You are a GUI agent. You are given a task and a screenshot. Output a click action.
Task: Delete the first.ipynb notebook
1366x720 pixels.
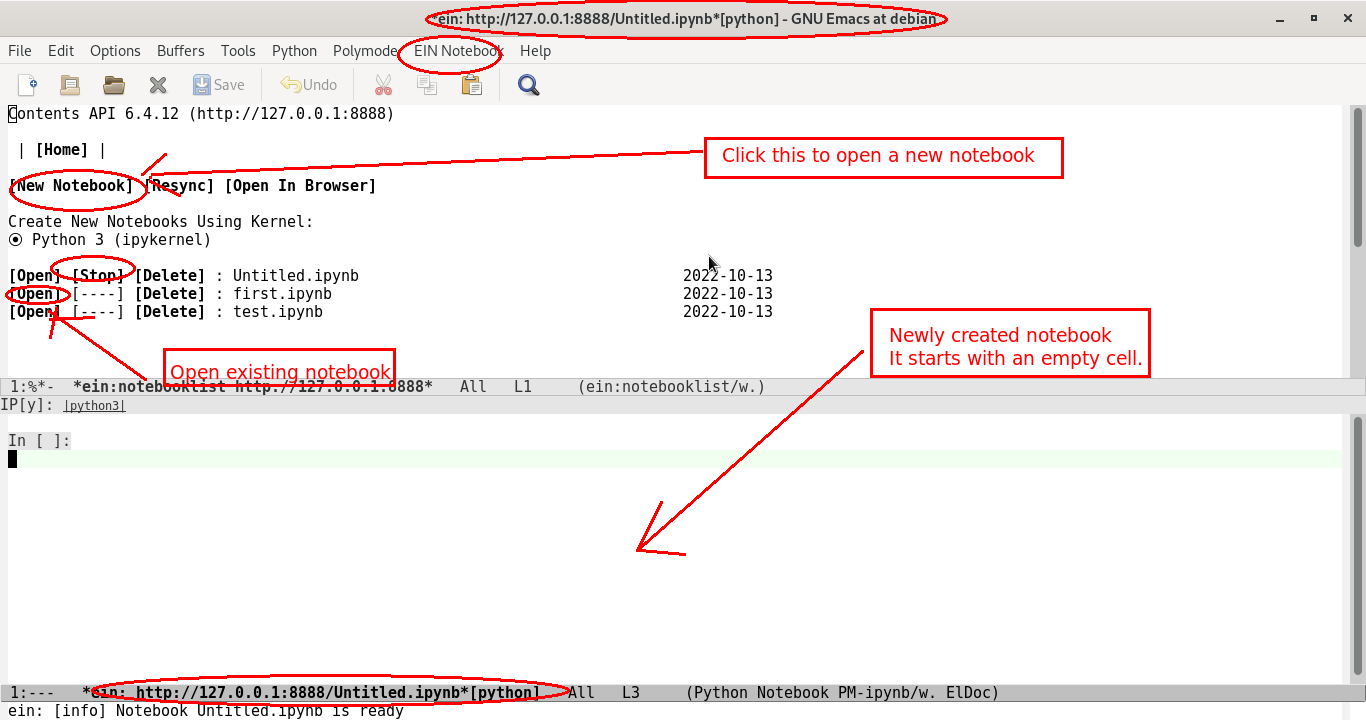pos(170,294)
